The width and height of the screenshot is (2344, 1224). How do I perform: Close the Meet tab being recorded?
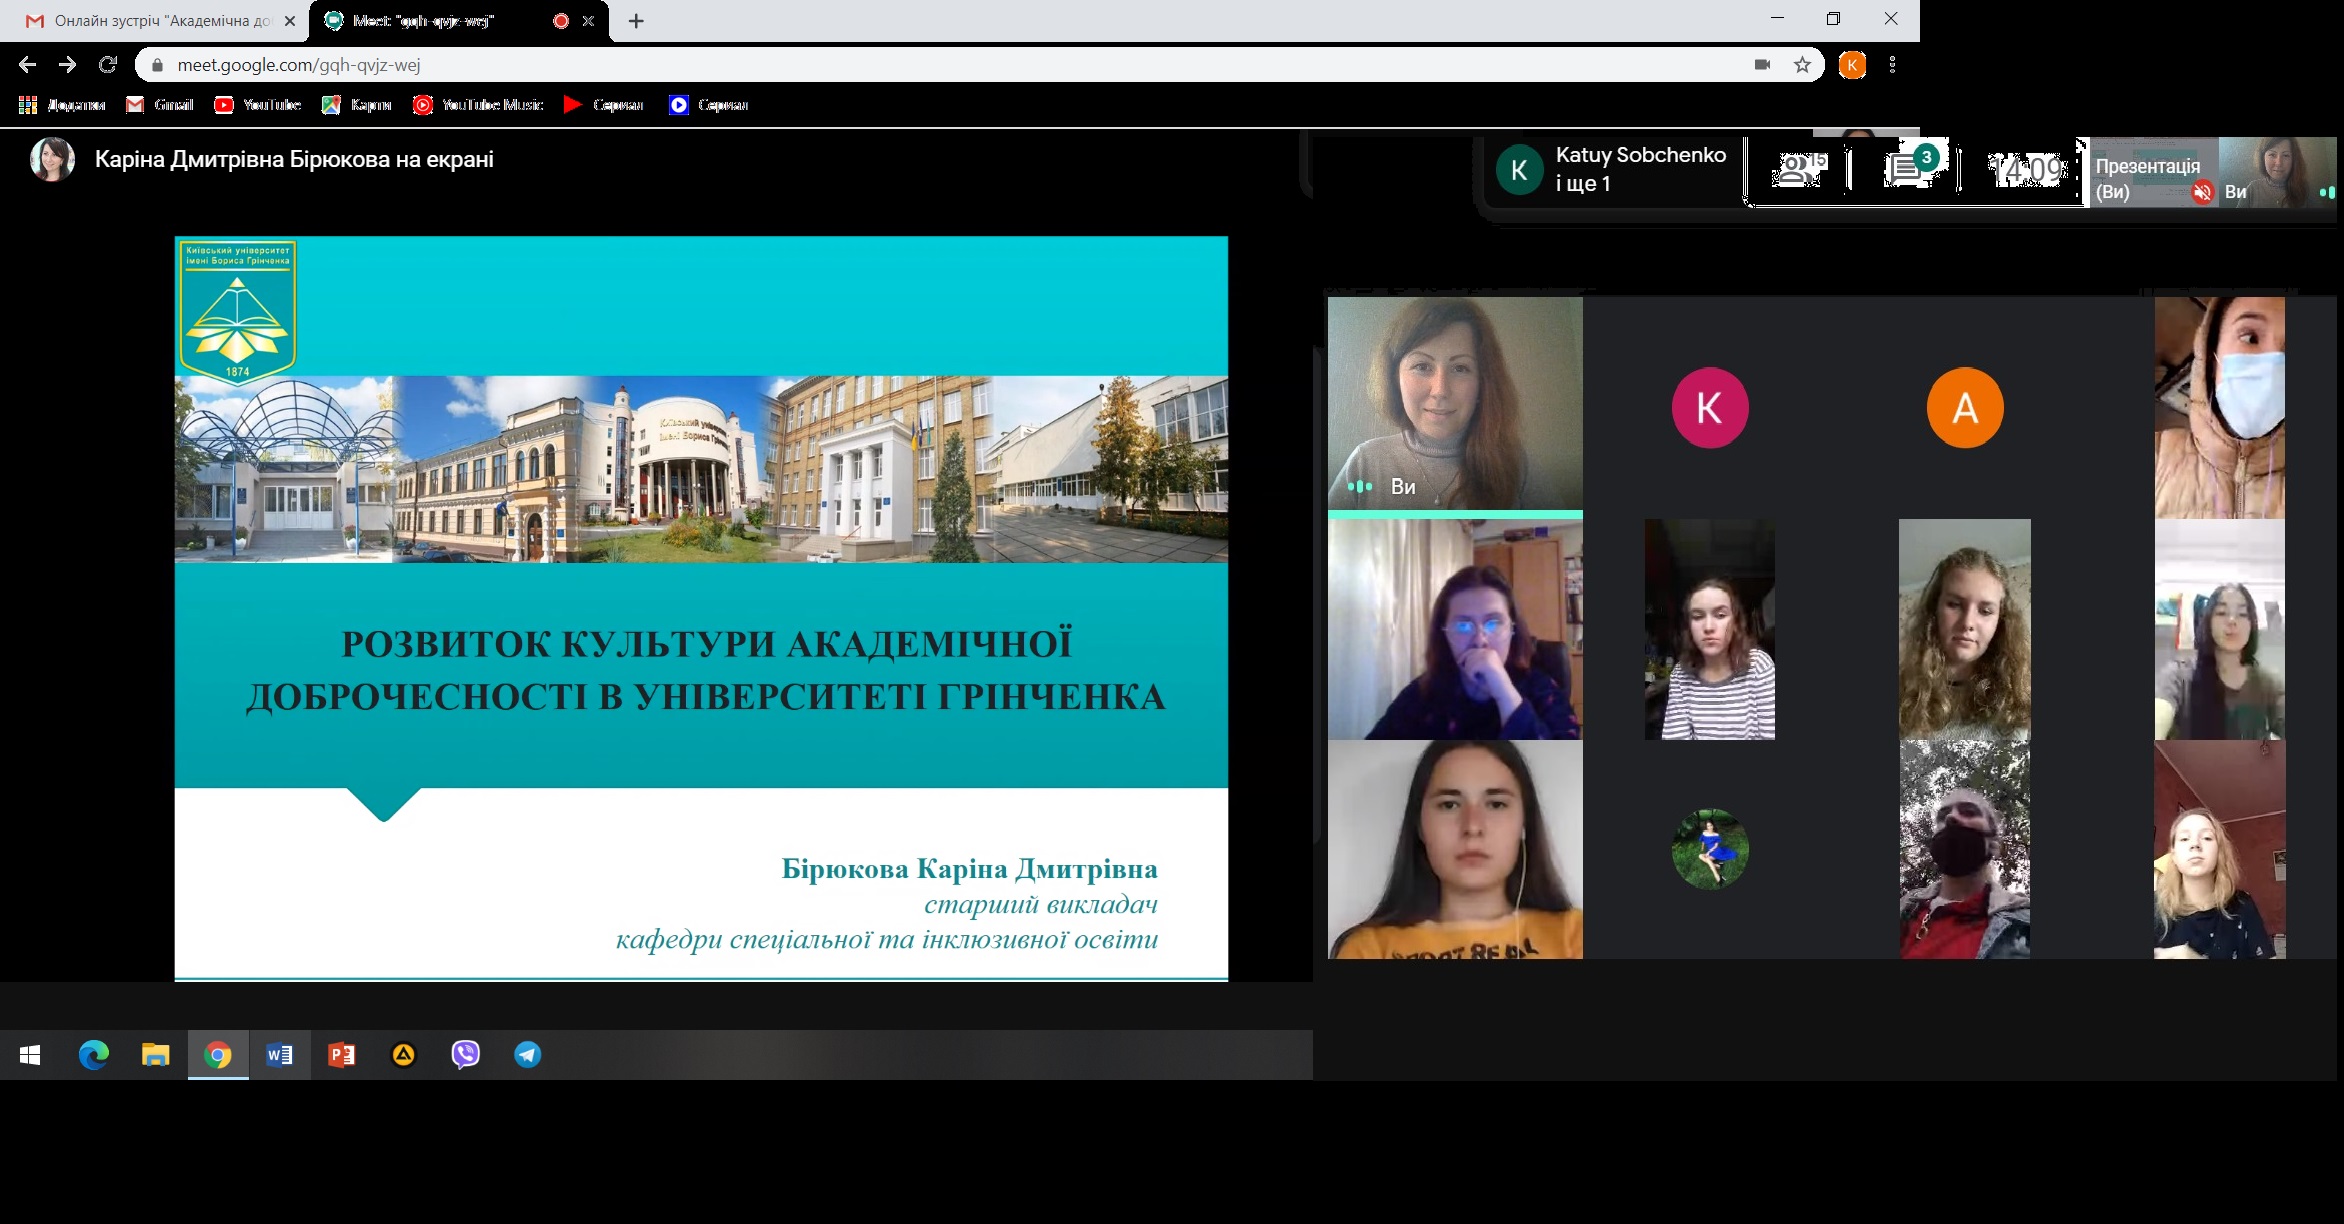tap(588, 21)
